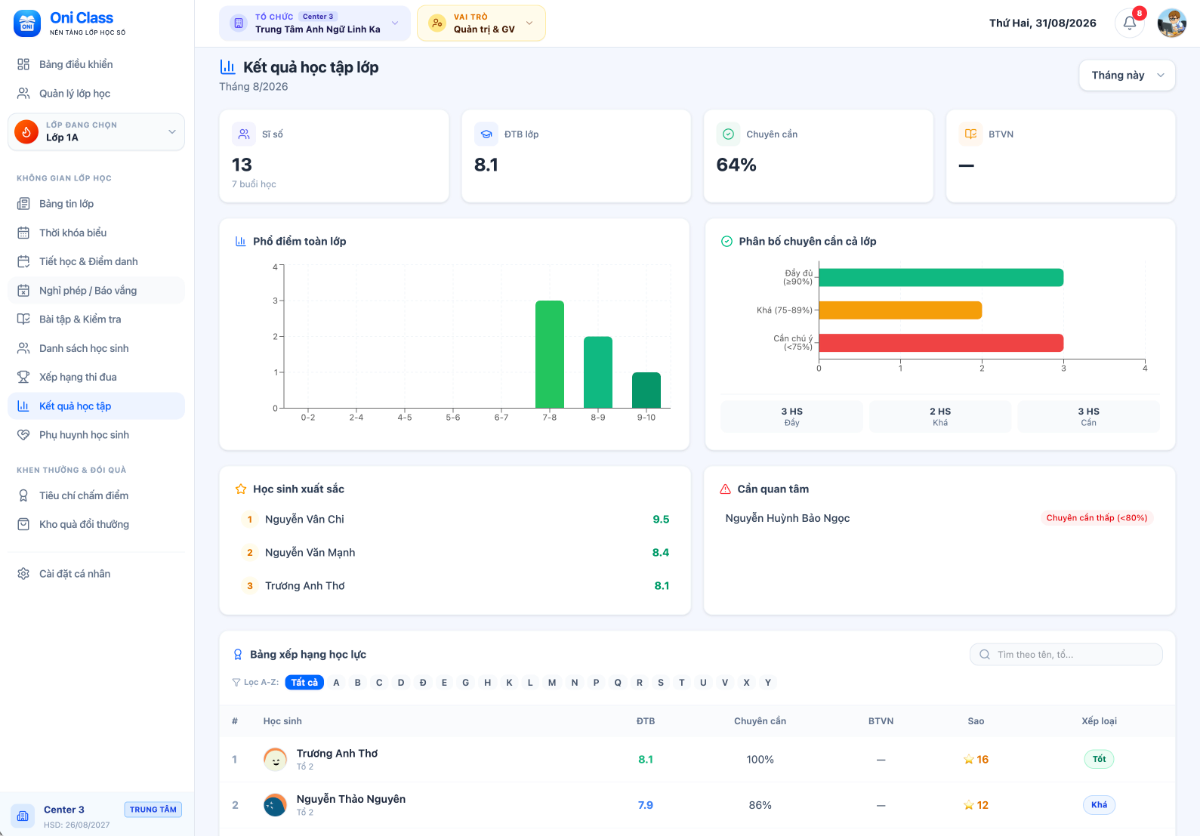
Task: Expand the Lớp 1A class selector
Action: click(x=96, y=132)
